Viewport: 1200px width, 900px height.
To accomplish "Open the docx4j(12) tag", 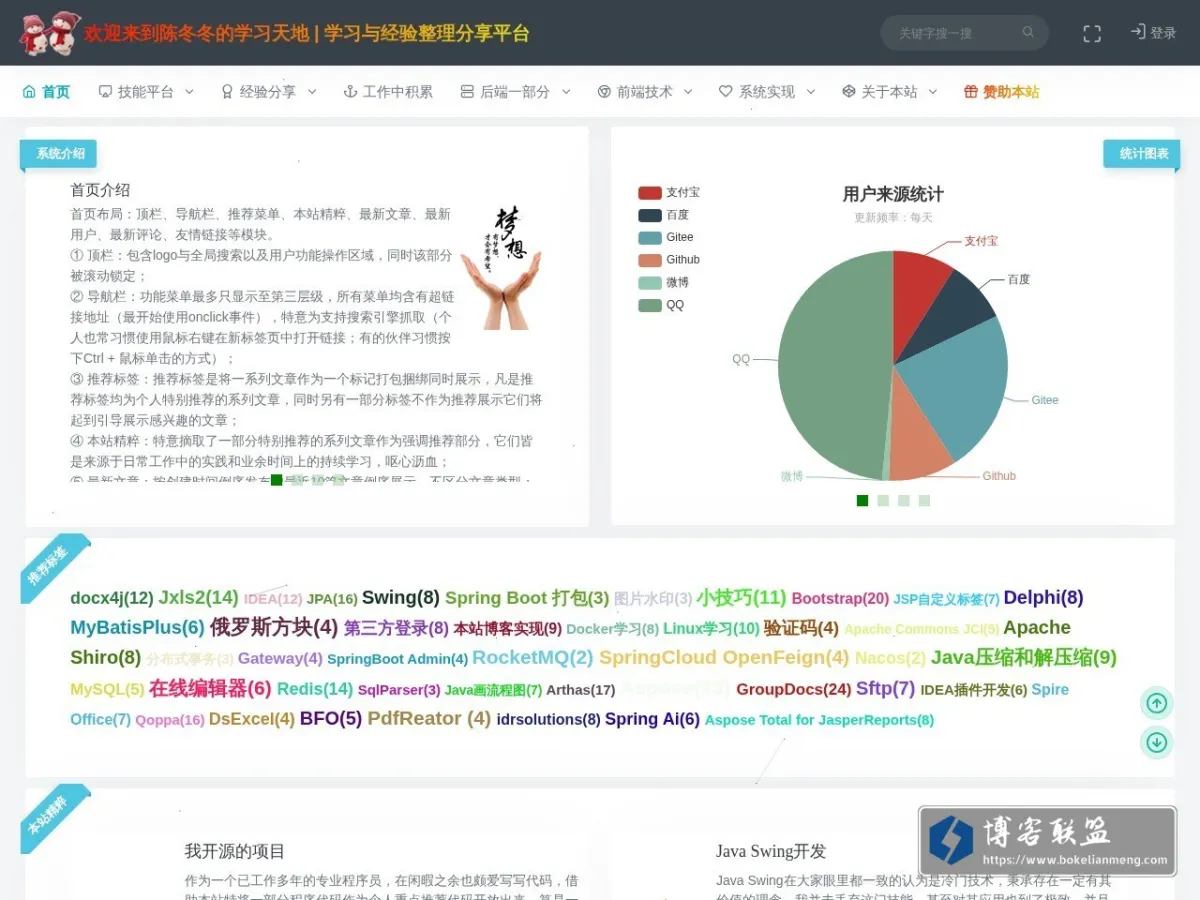I will [112, 598].
